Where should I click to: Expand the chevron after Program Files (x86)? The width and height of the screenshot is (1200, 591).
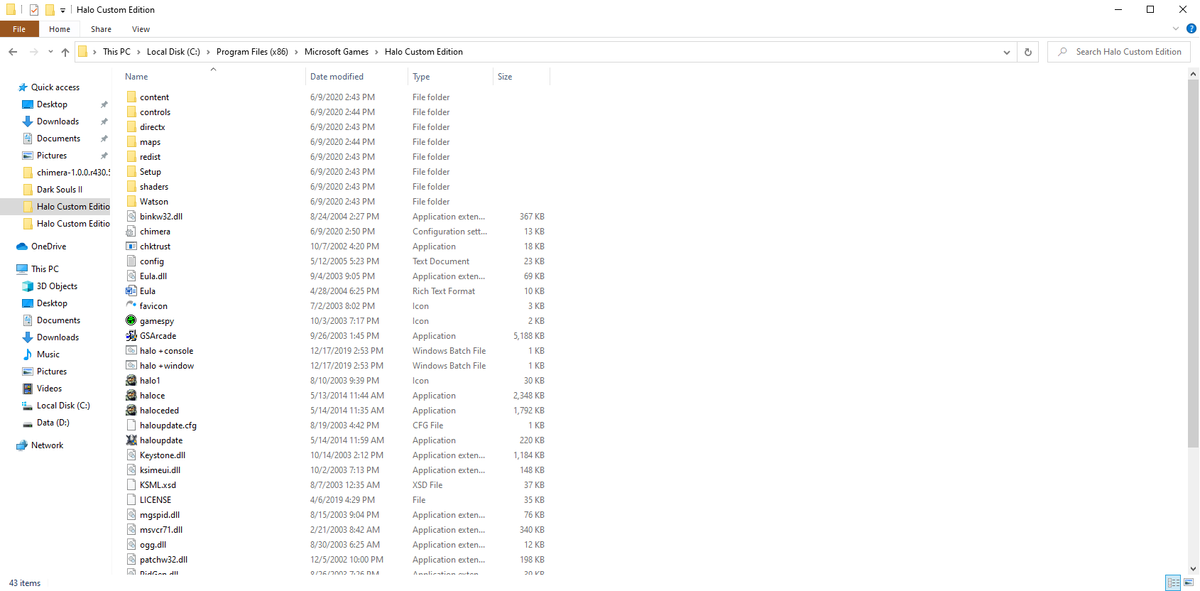[x=297, y=52]
